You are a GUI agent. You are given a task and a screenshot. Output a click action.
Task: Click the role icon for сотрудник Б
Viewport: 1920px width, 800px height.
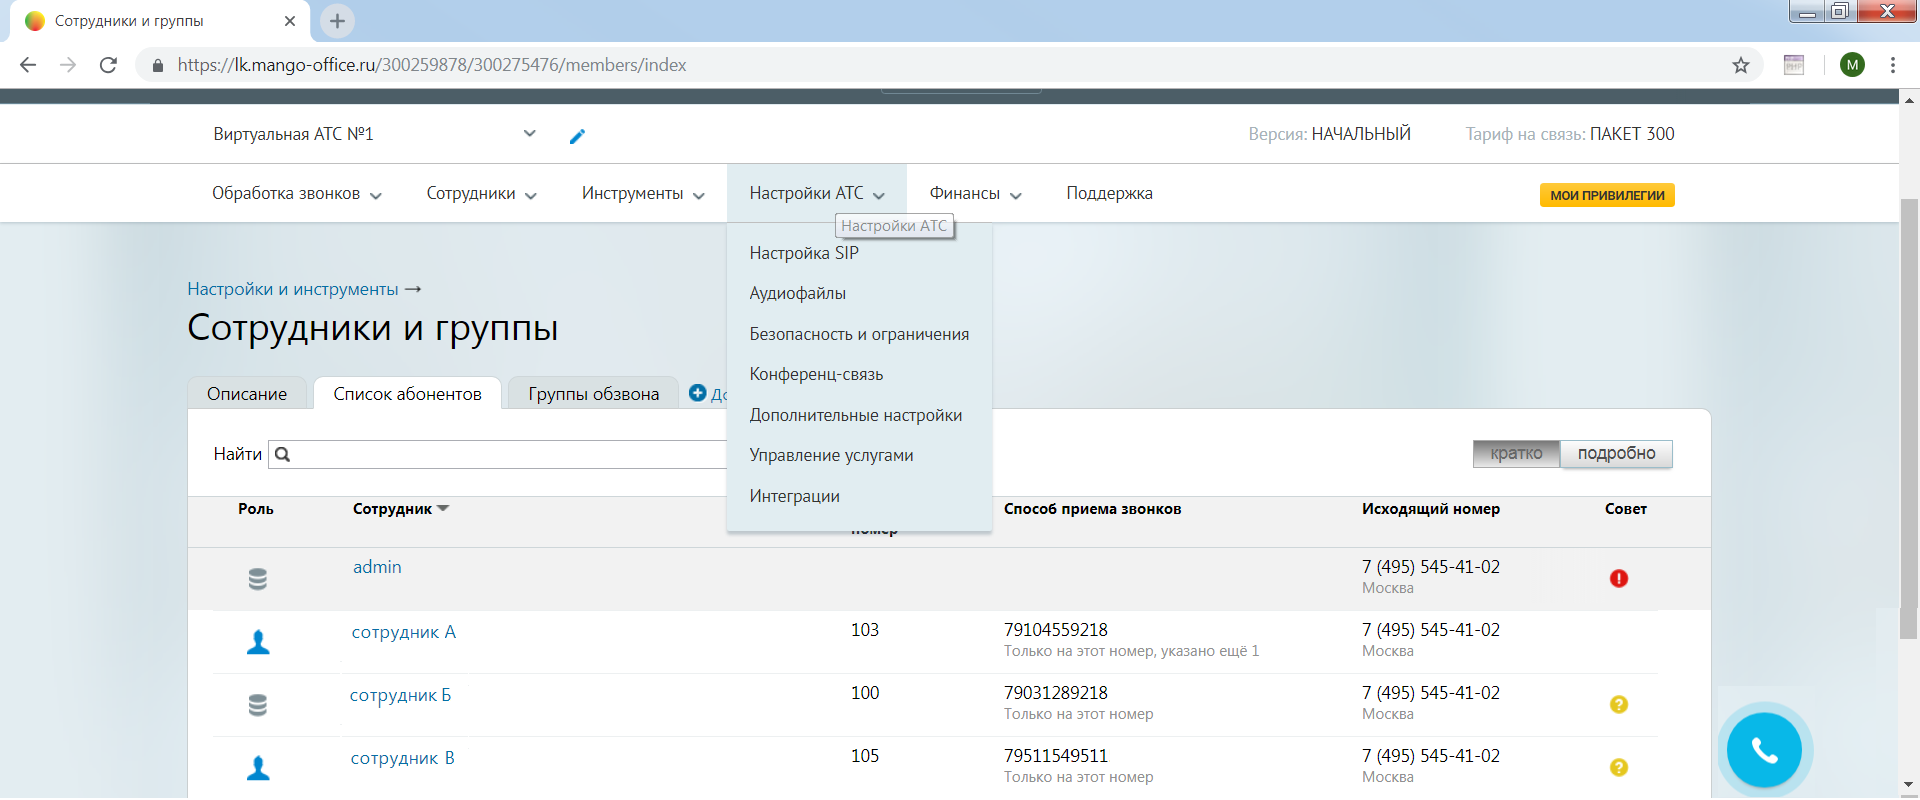click(258, 705)
